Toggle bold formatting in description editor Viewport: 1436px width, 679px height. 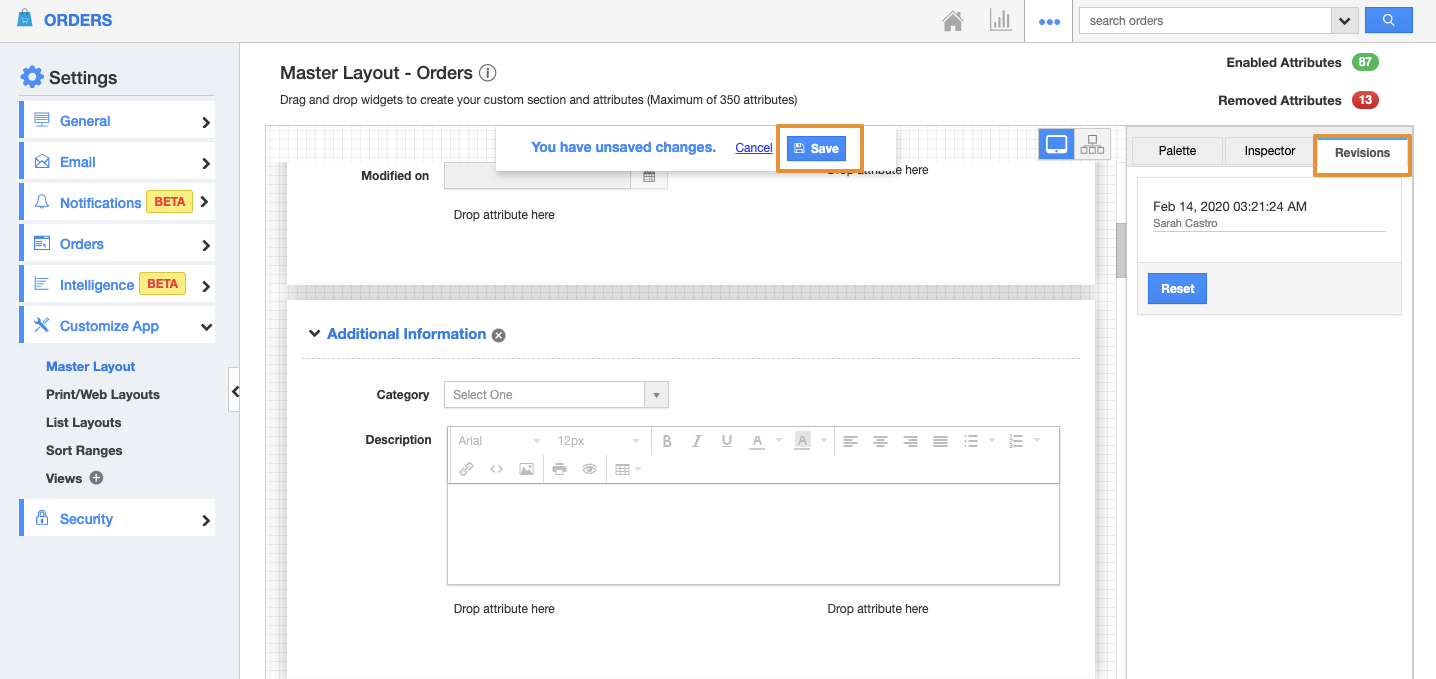coord(667,441)
